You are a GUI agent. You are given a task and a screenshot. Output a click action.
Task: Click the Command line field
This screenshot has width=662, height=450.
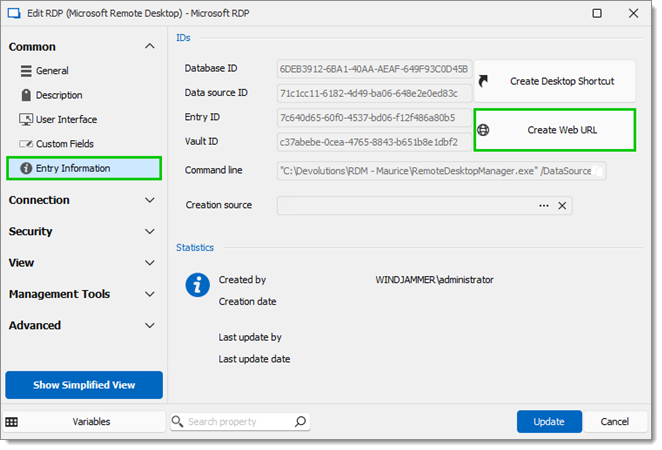pos(441,171)
